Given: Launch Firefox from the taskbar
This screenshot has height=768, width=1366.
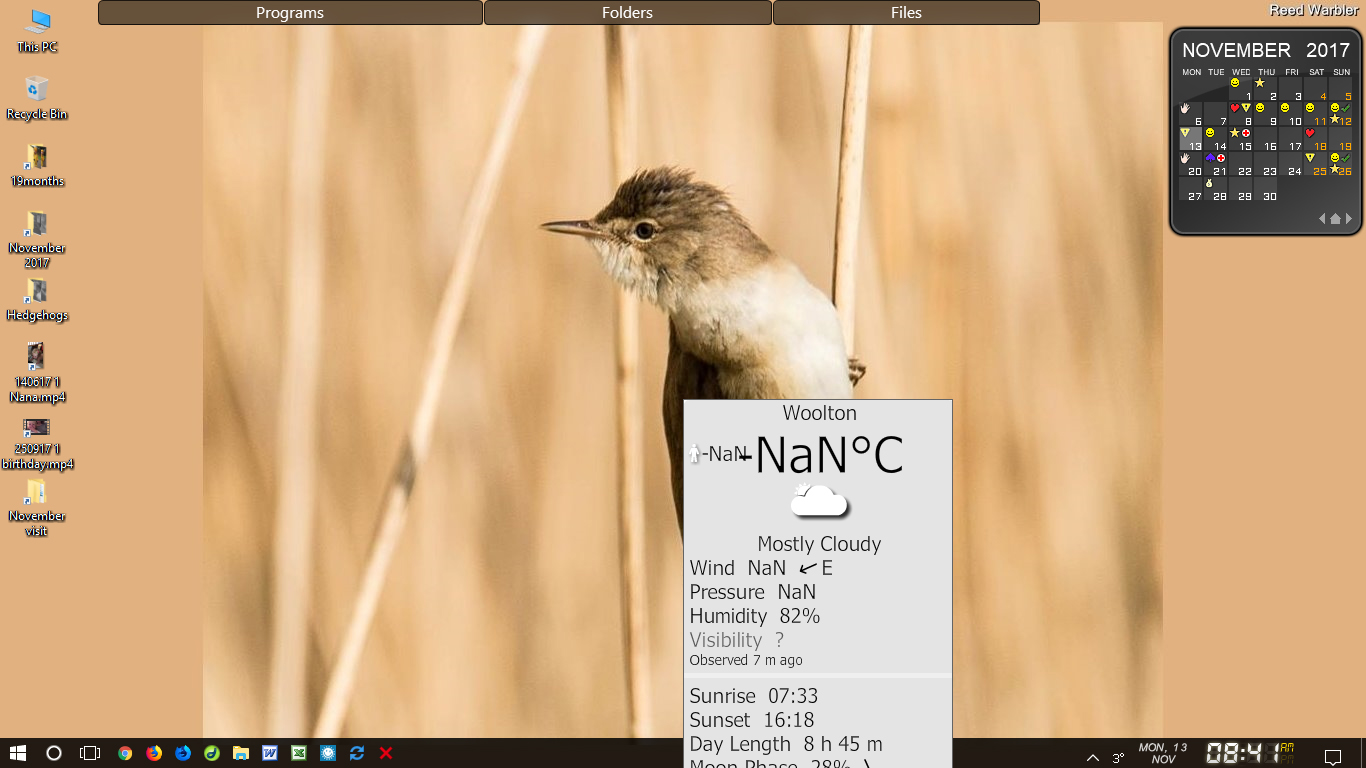Looking at the screenshot, I should 154,753.
